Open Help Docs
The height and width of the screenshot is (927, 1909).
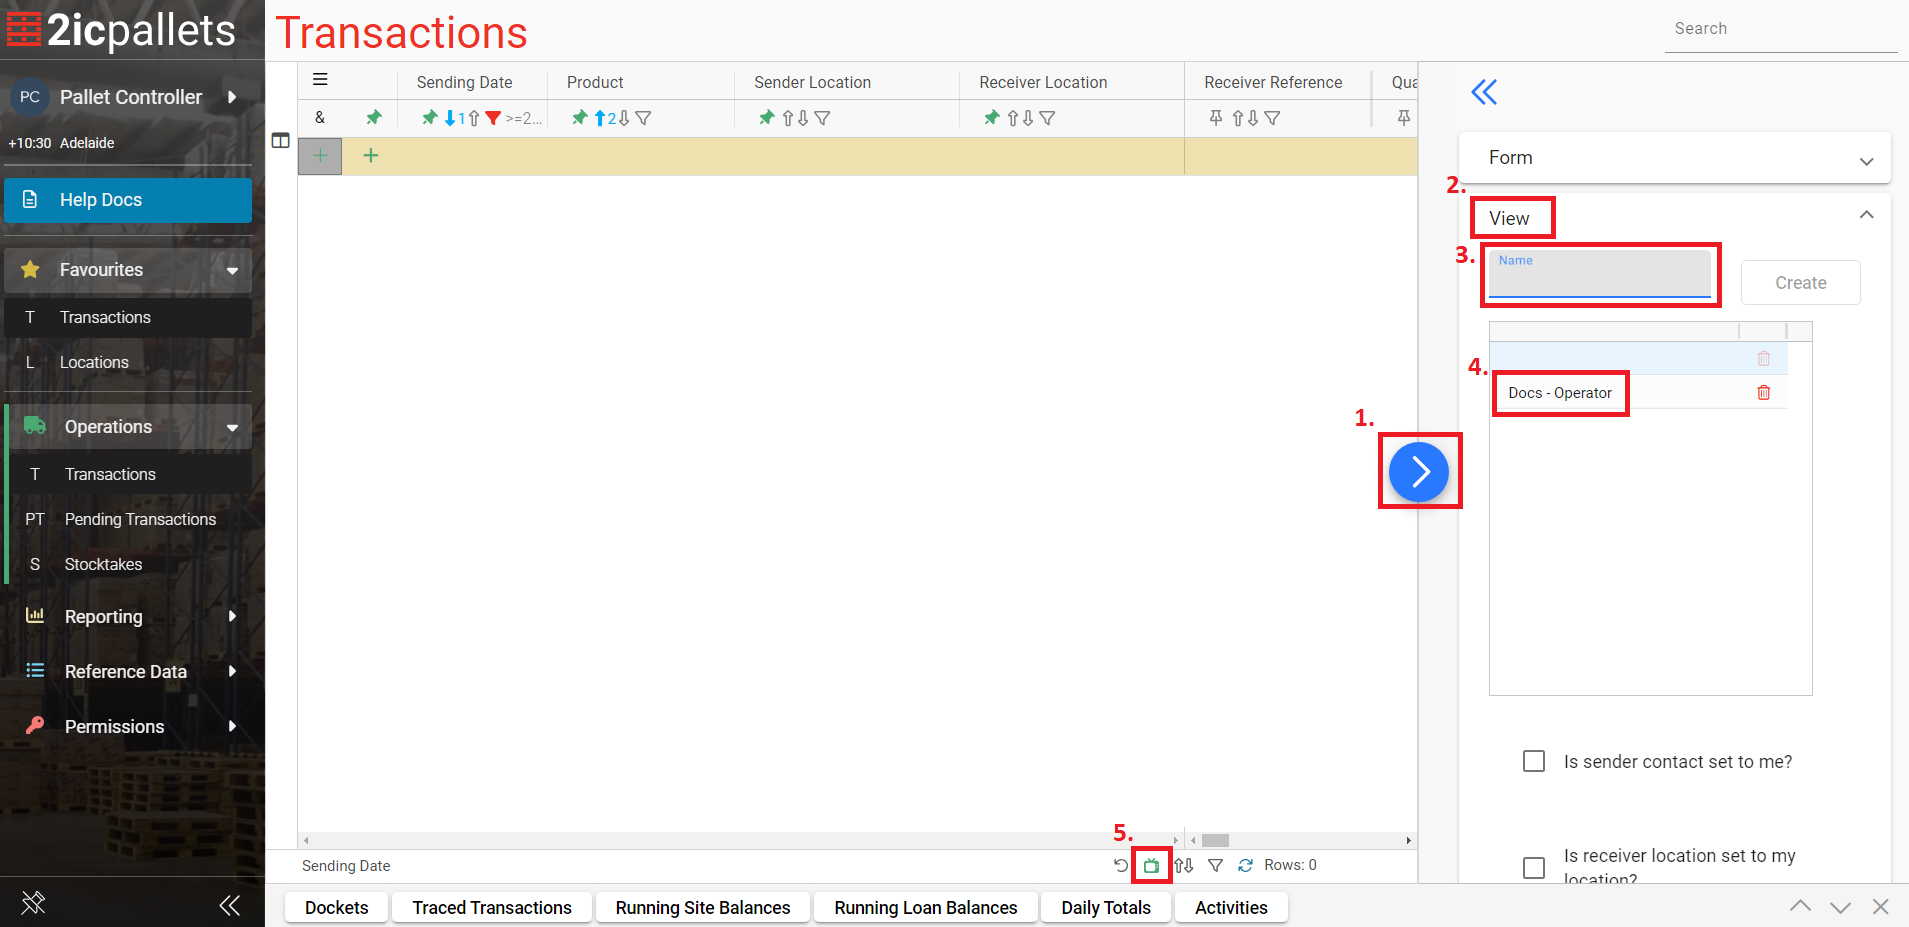click(x=128, y=200)
